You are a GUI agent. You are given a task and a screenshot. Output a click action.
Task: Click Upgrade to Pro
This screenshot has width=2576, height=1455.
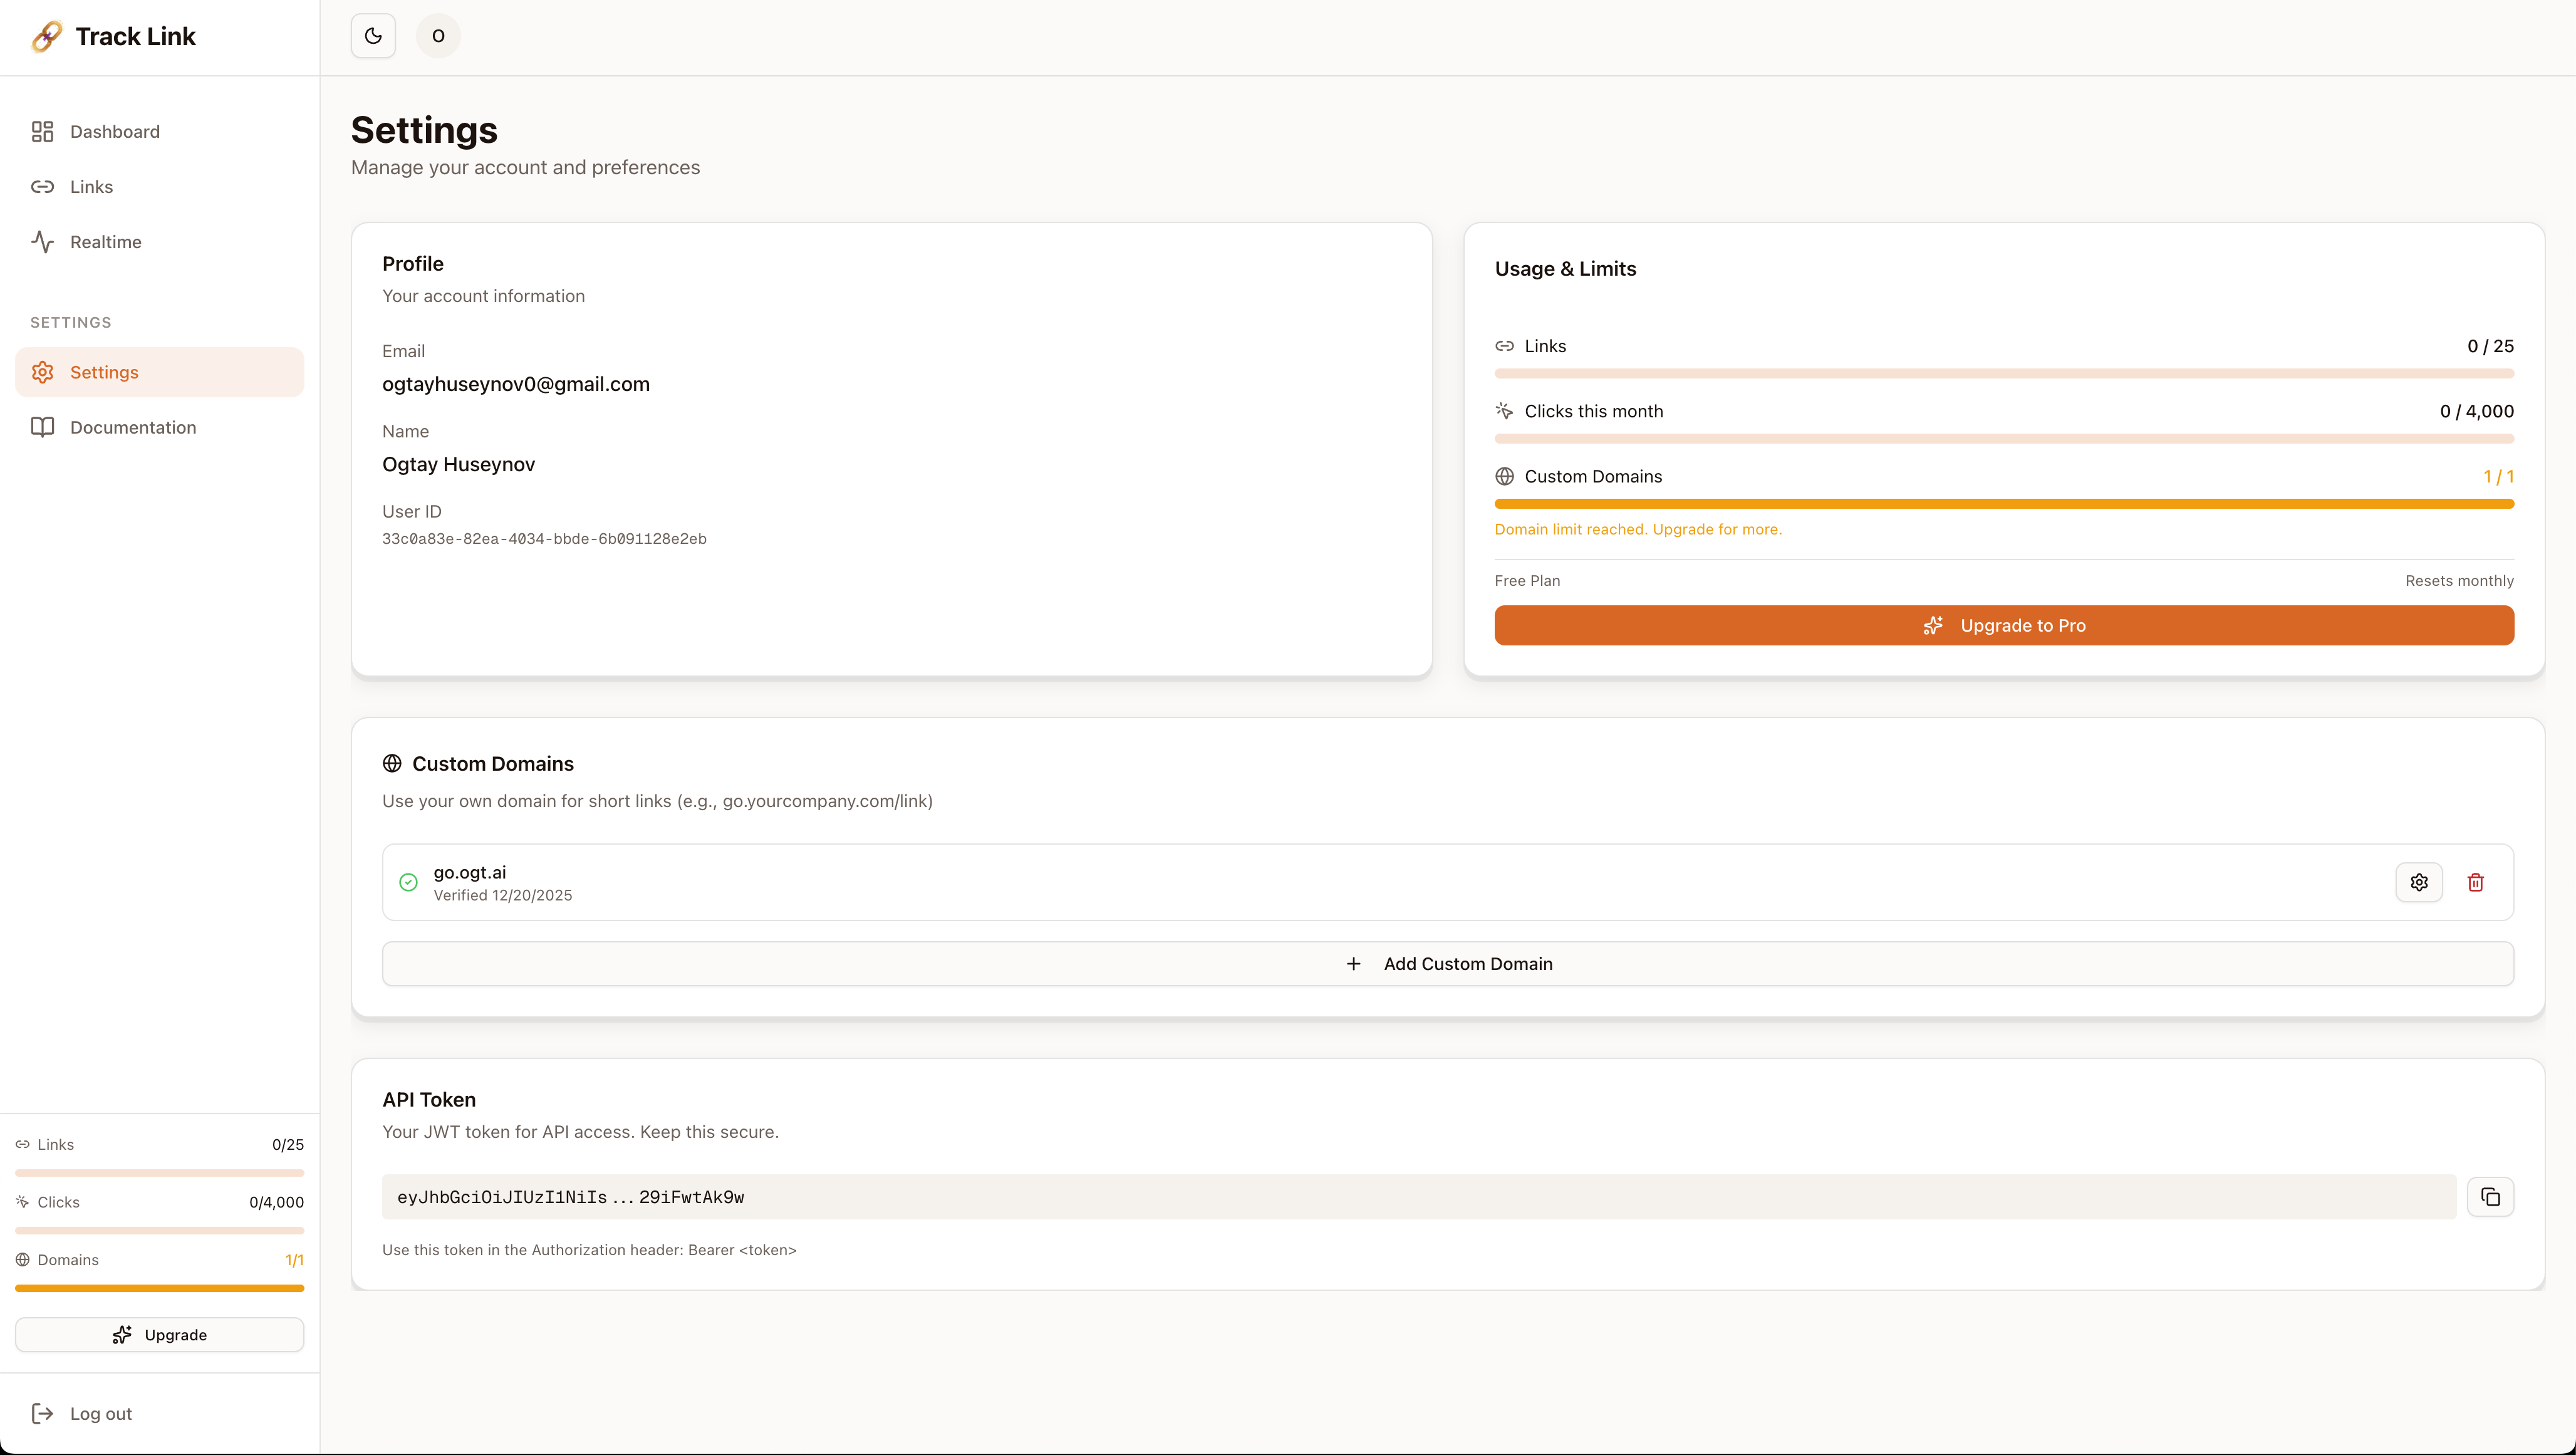click(2003, 625)
